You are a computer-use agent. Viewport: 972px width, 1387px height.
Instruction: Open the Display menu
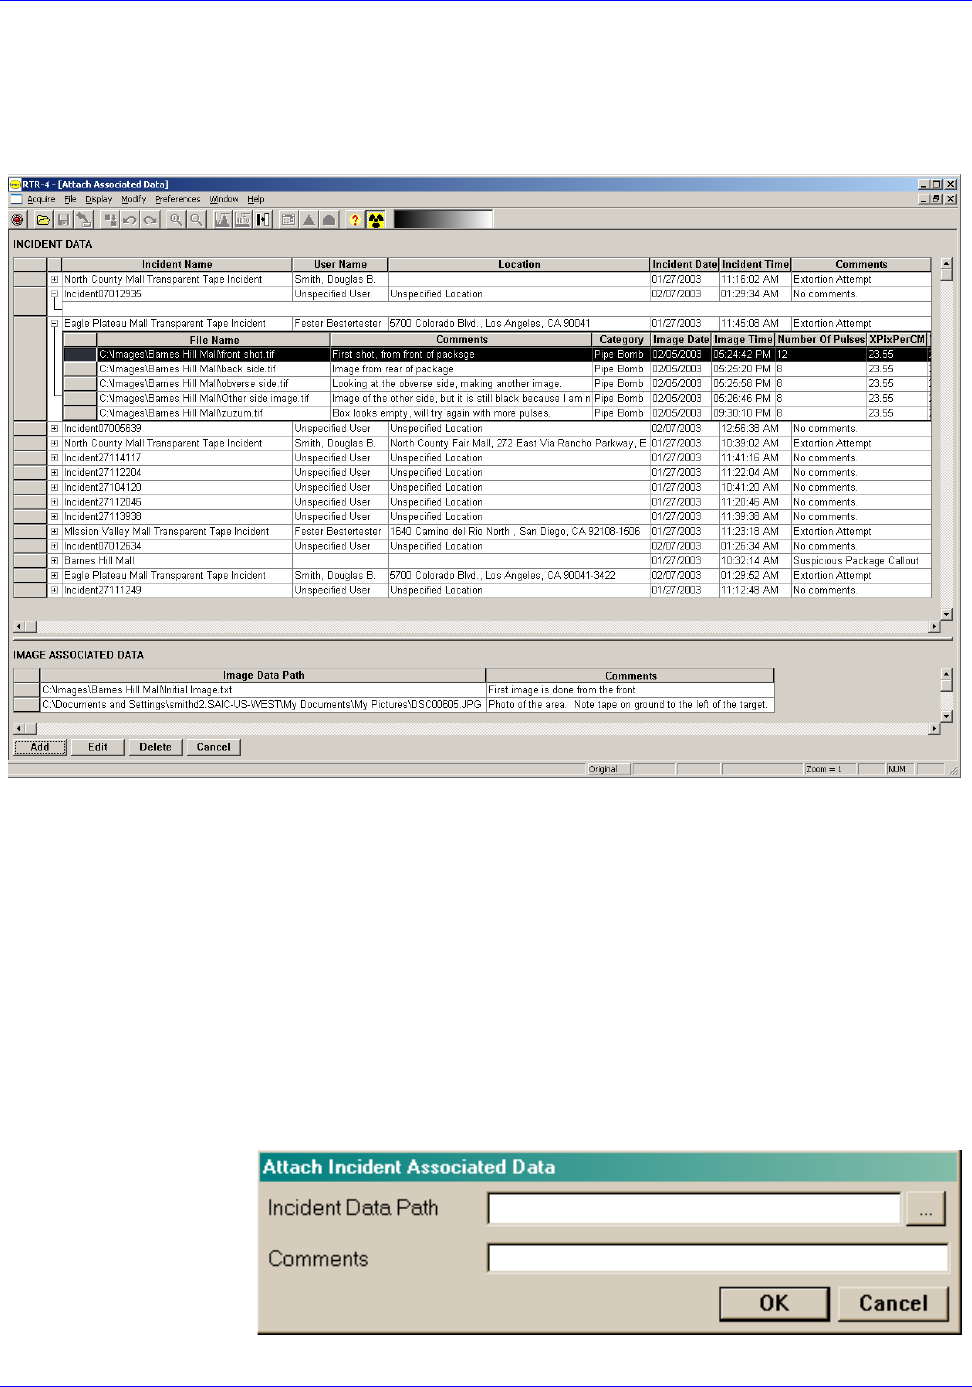pyautogui.click(x=98, y=199)
